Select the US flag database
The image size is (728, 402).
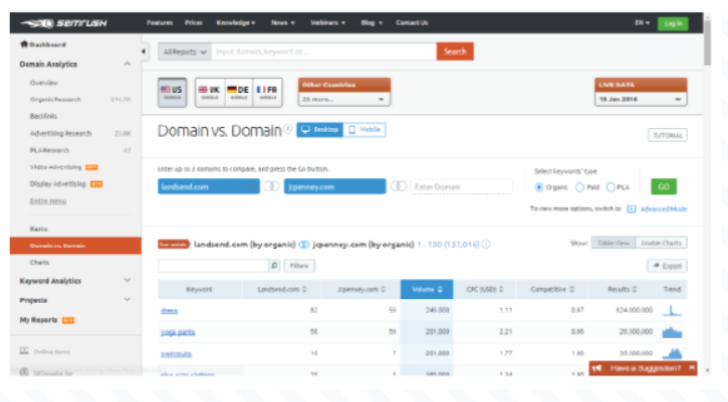pyautogui.click(x=172, y=92)
